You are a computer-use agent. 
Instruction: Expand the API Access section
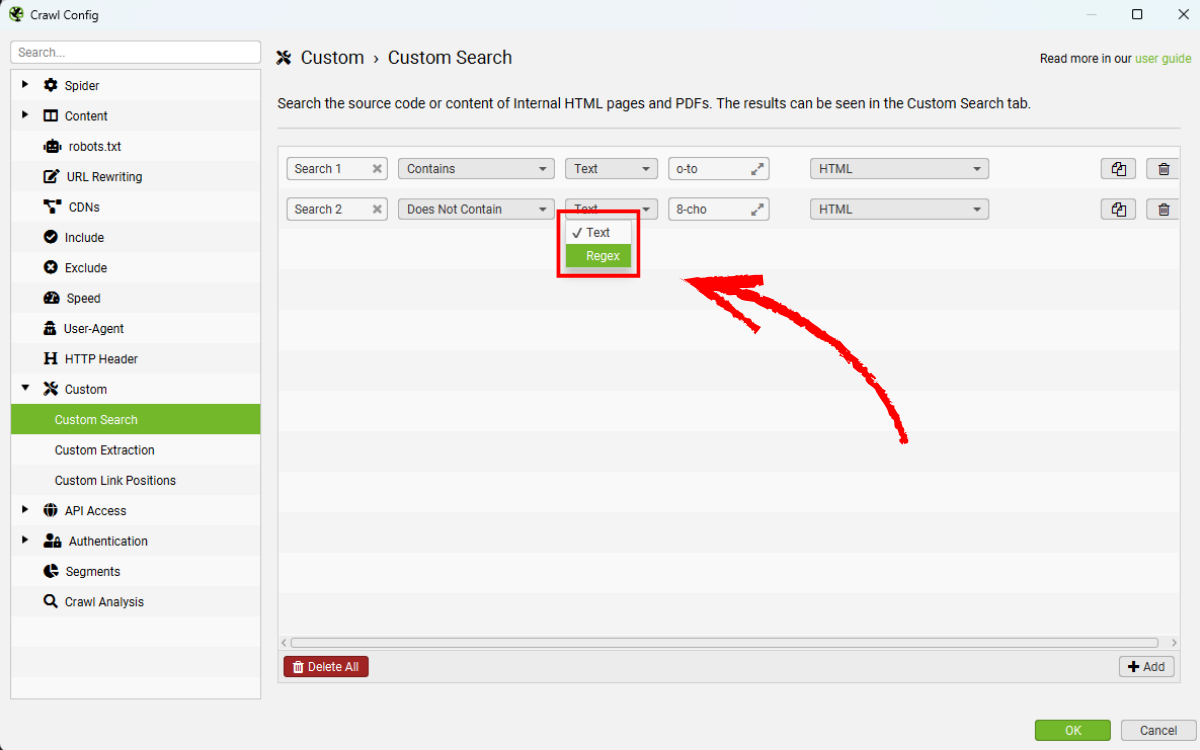(x=25, y=510)
